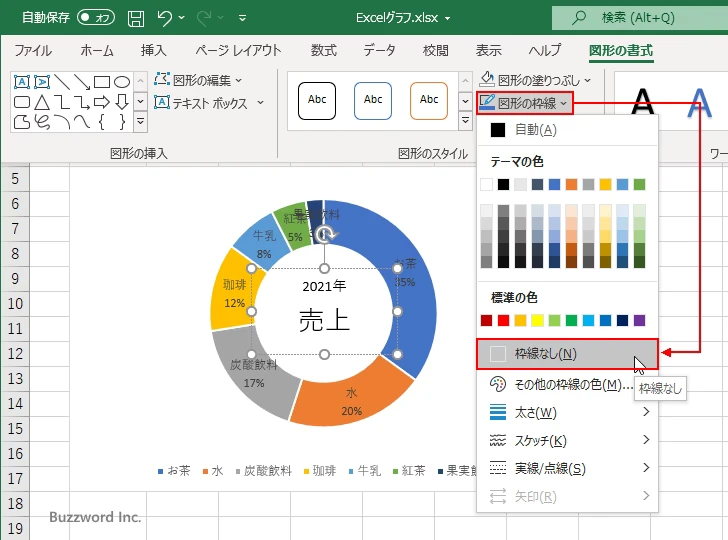Select the right brace shape
The height and width of the screenshot is (540, 728).
[x=122, y=122]
